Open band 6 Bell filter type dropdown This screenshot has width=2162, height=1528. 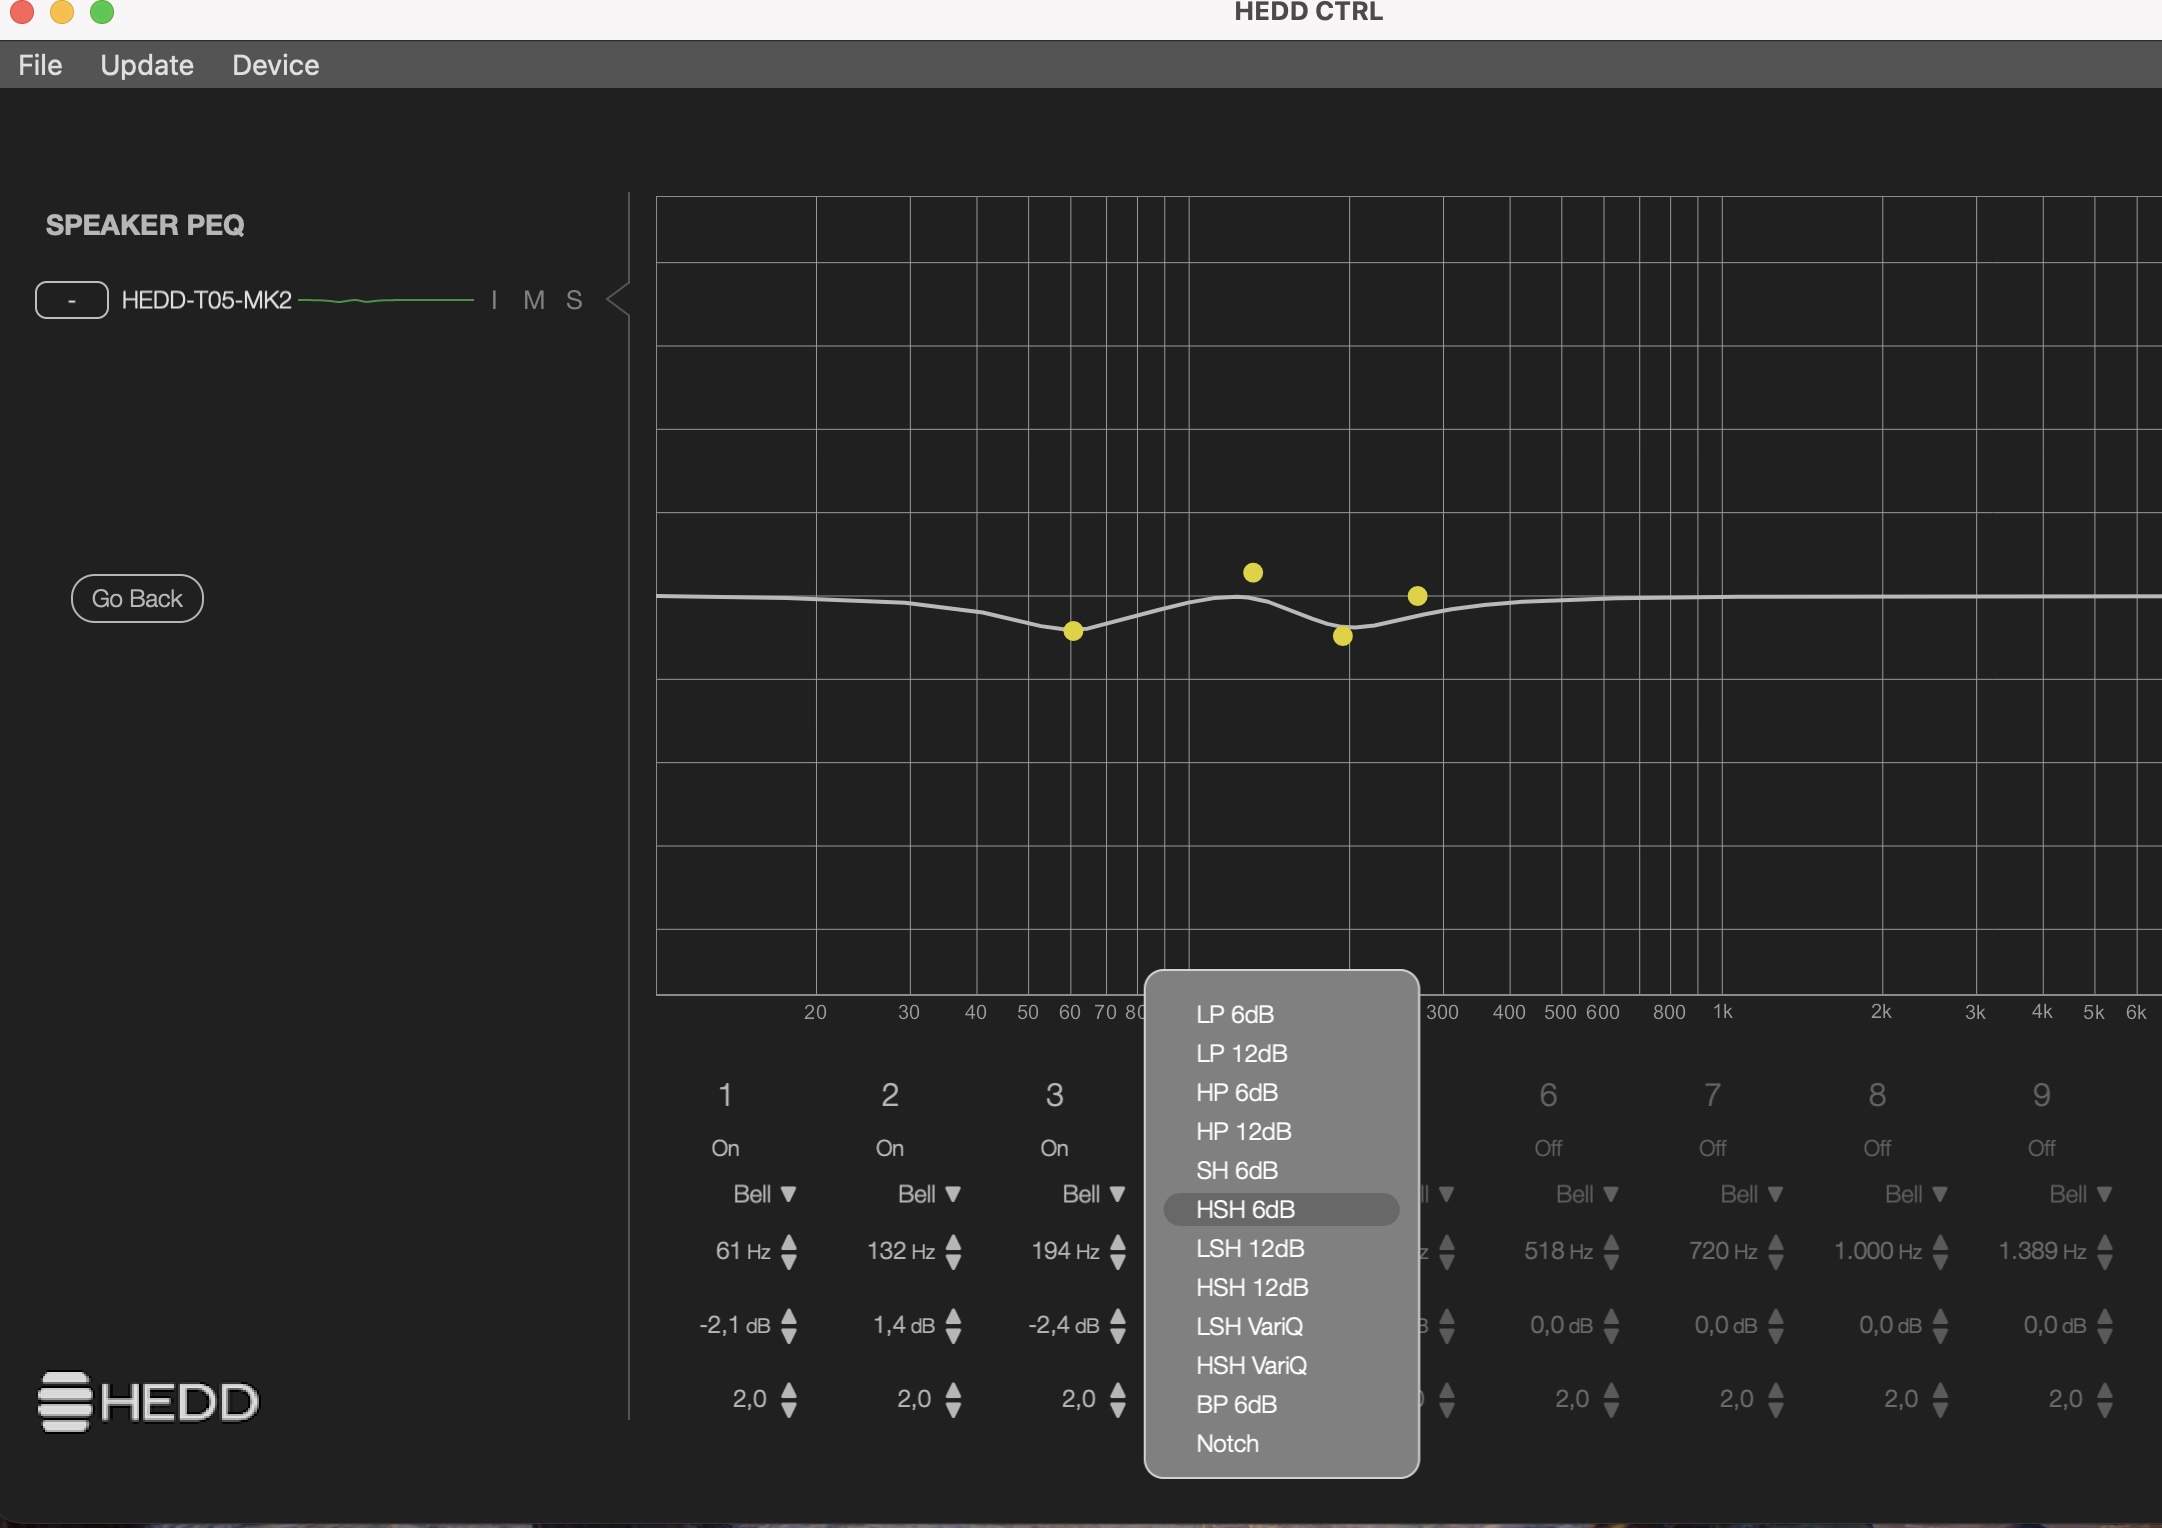coord(1587,1194)
